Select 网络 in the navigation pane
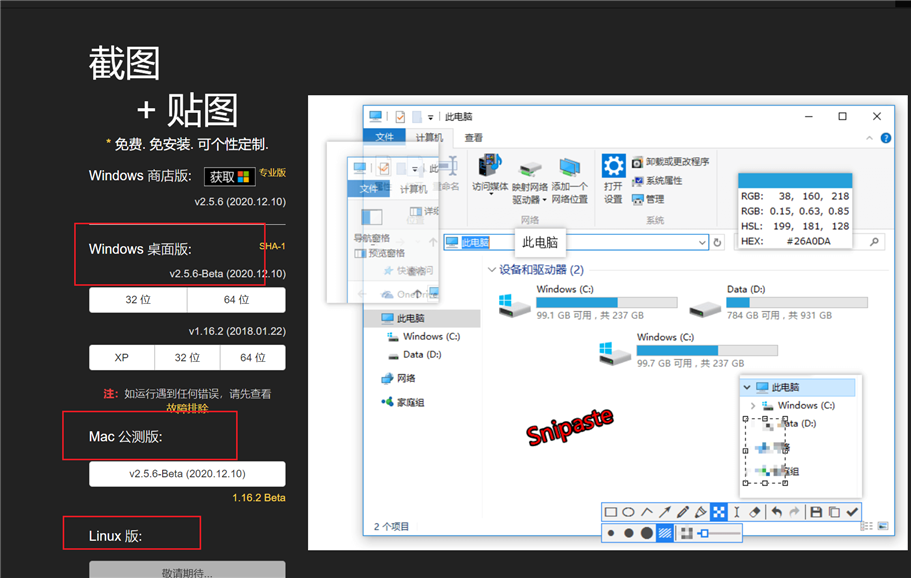This screenshot has width=911, height=578. click(398, 378)
